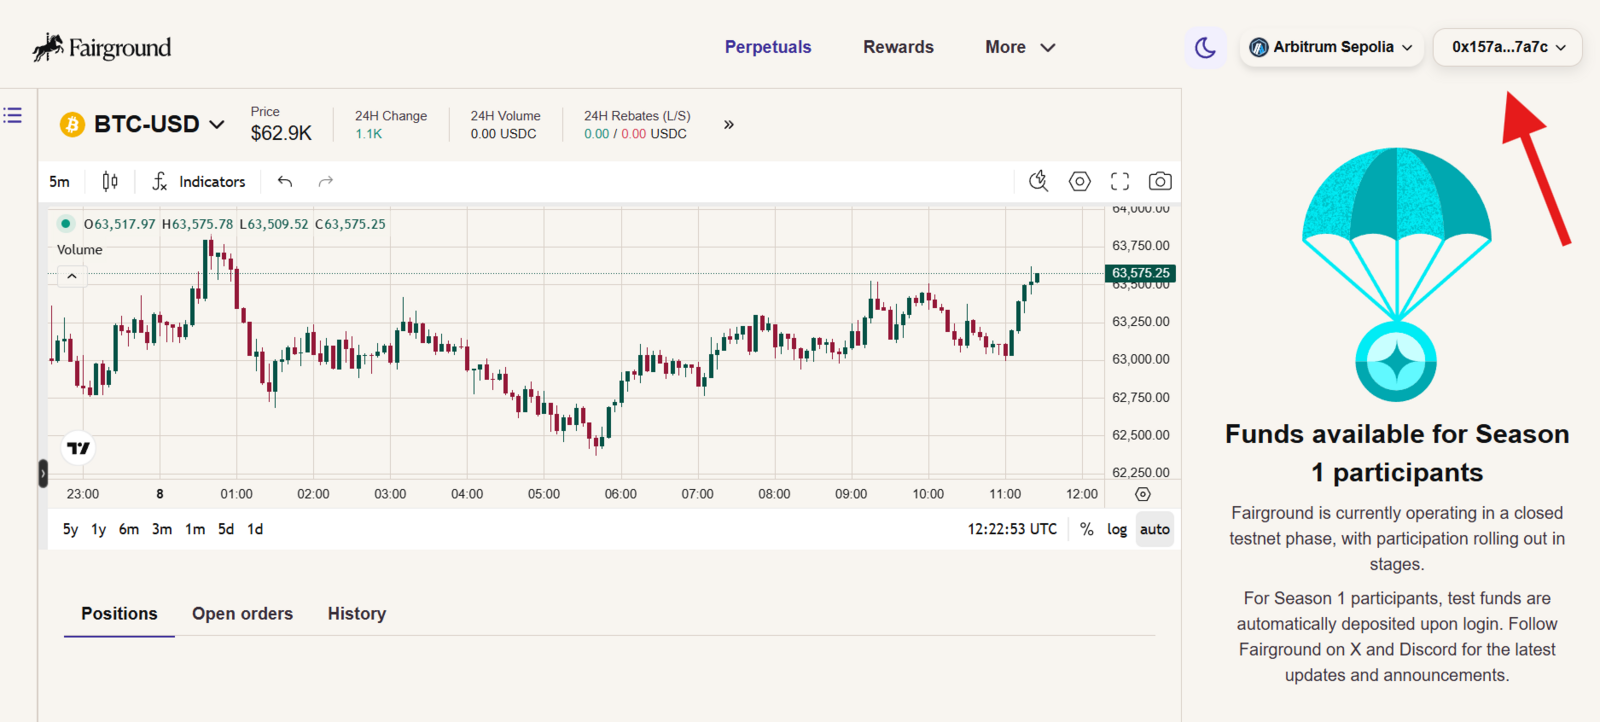Toggle the green status dot in OHLC legend
Viewport: 1600px width, 722px height.
pyautogui.click(x=65, y=223)
